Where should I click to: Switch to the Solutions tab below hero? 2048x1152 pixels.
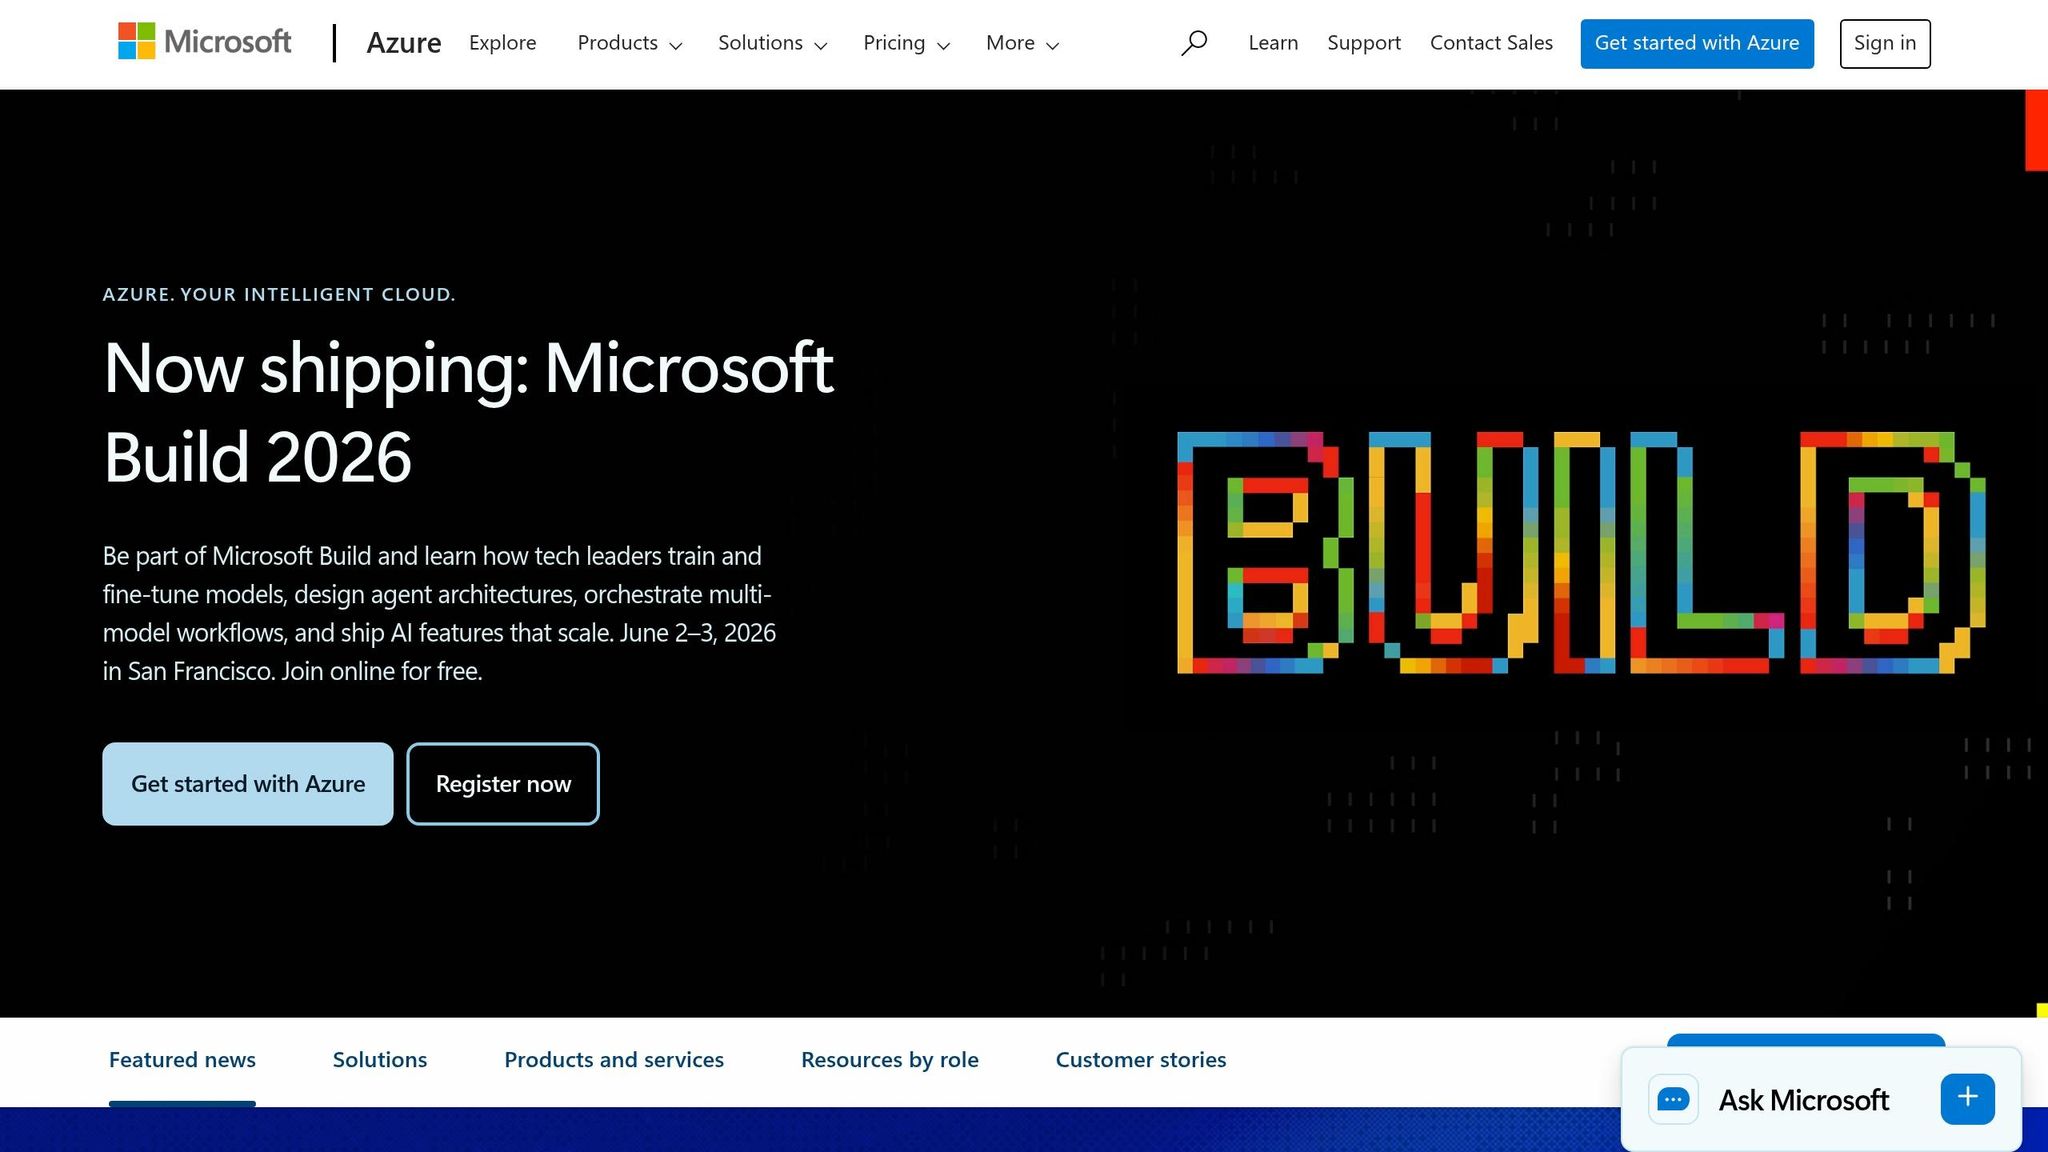pos(380,1060)
